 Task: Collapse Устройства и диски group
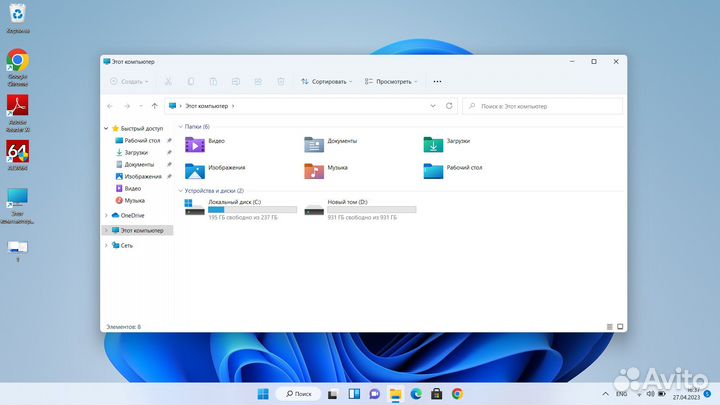coord(180,191)
